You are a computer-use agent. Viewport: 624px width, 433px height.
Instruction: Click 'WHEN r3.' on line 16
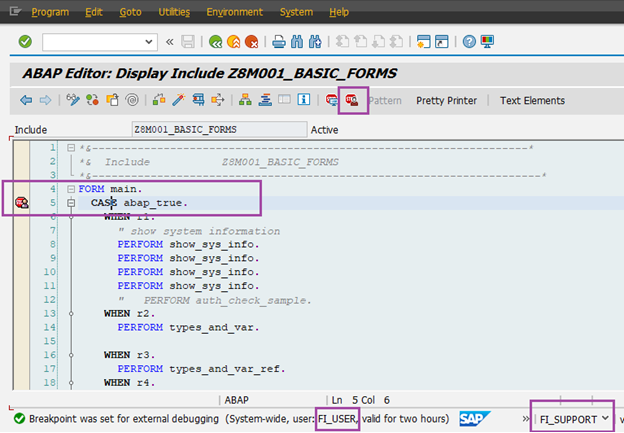(x=129, y=355)
